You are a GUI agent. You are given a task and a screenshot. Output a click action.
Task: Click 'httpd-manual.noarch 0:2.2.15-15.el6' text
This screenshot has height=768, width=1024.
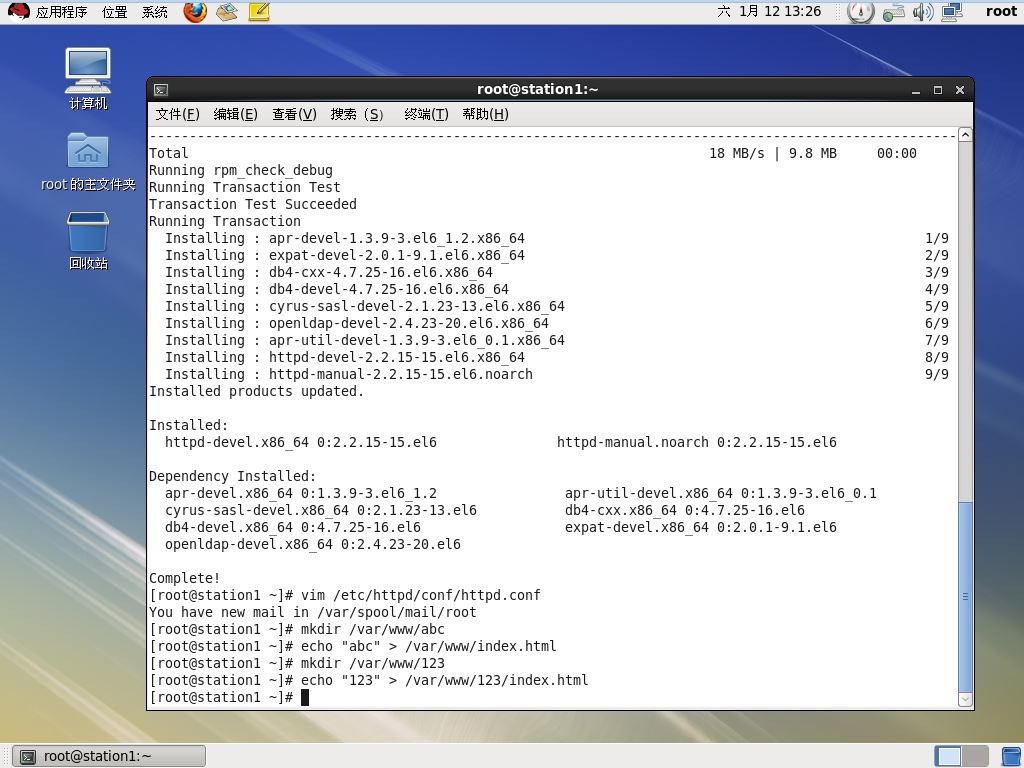(x=697, y=442)
